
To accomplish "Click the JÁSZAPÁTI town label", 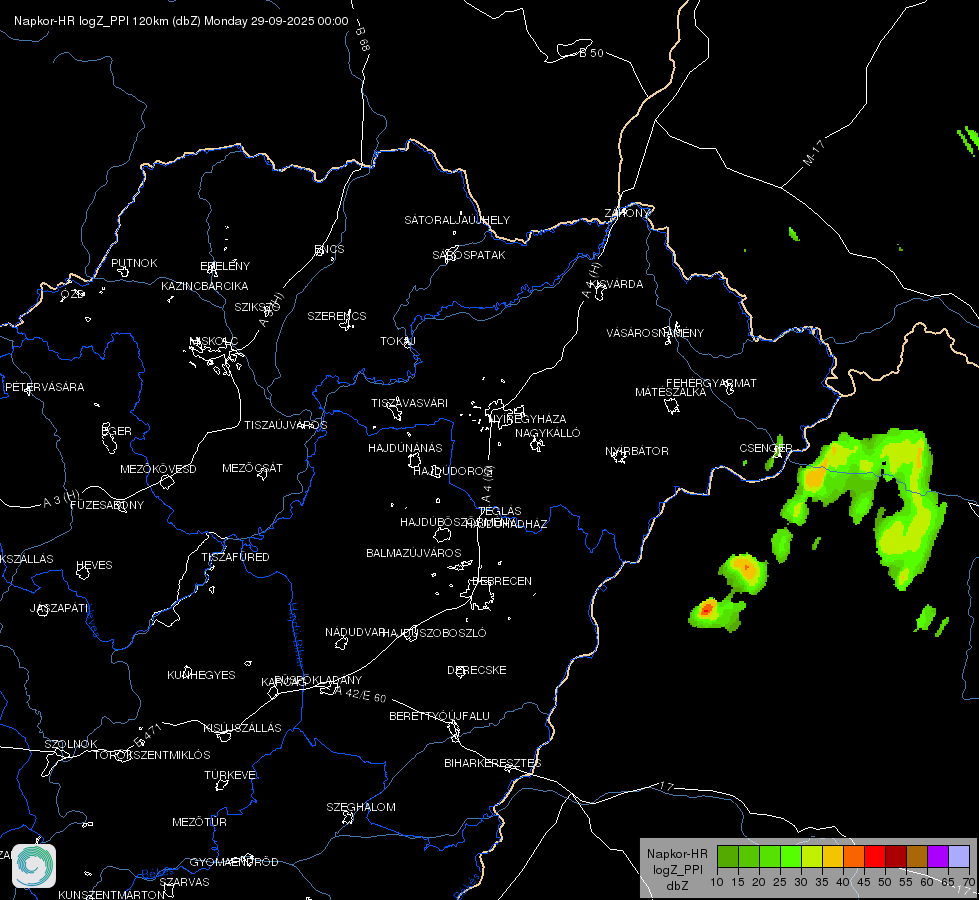I will click(x=59, y=608).
